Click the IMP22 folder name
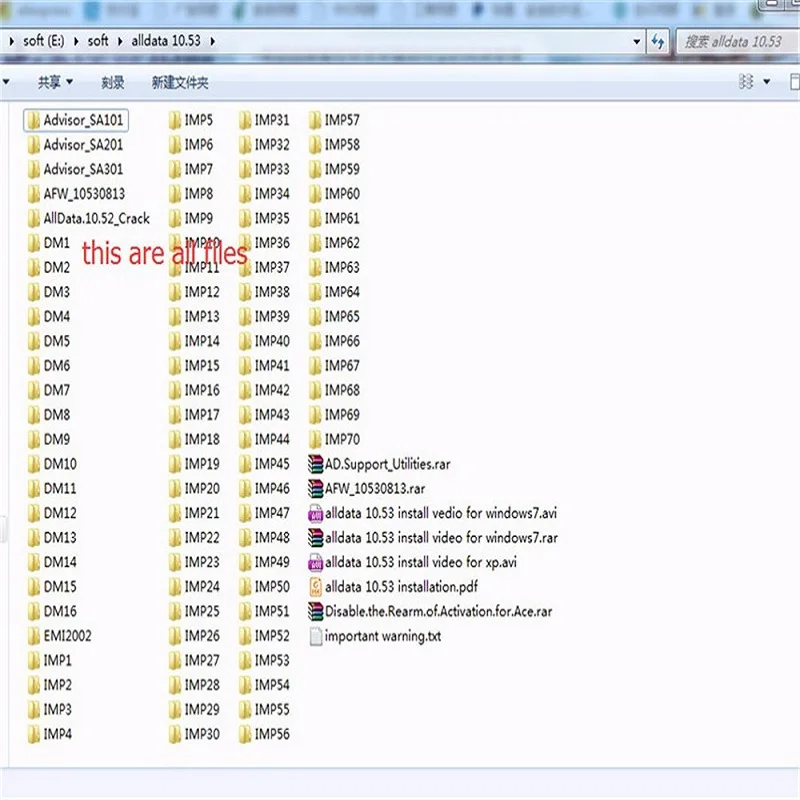Screen dimensions: 800x800 point(202,537)
